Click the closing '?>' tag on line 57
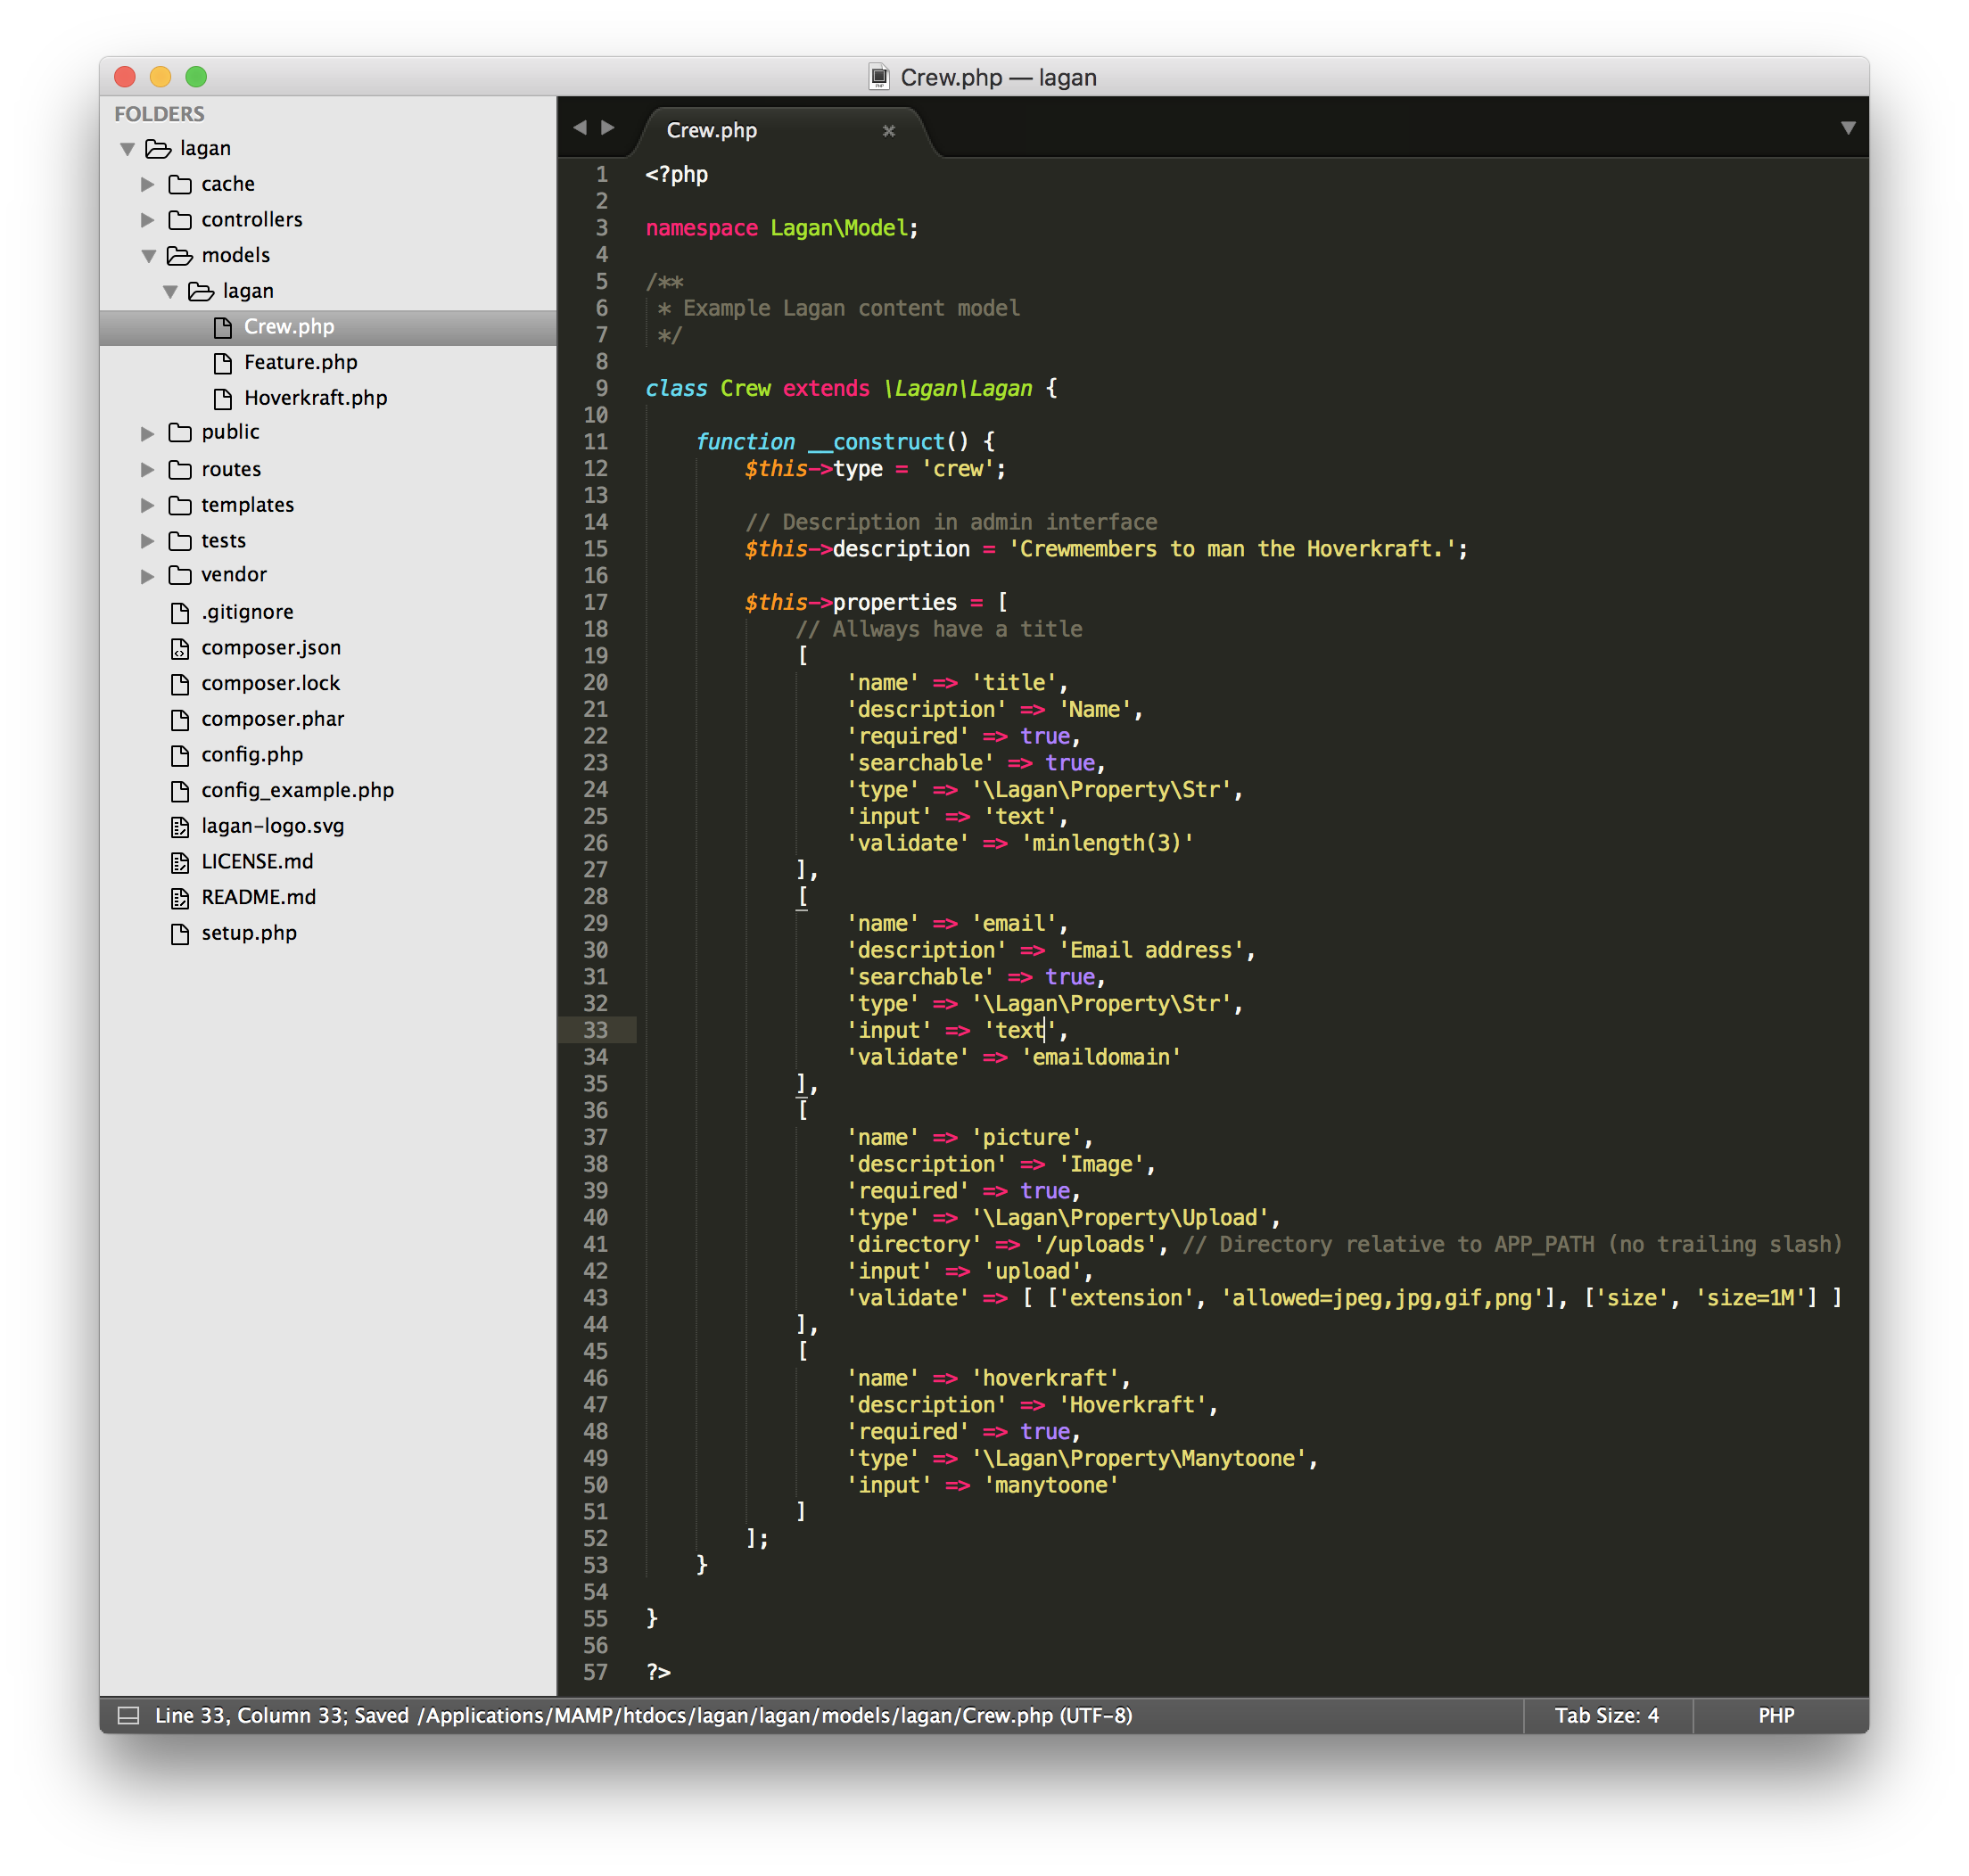This screenshot has width=1969, height=1876. (x=658, y=1672)
